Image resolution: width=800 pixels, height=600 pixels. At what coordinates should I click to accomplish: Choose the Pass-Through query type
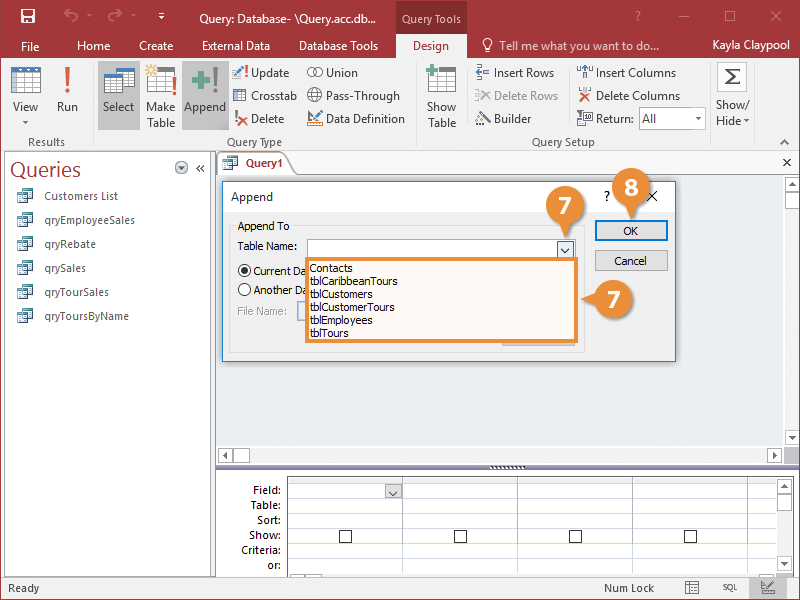(x=353, y=96)
